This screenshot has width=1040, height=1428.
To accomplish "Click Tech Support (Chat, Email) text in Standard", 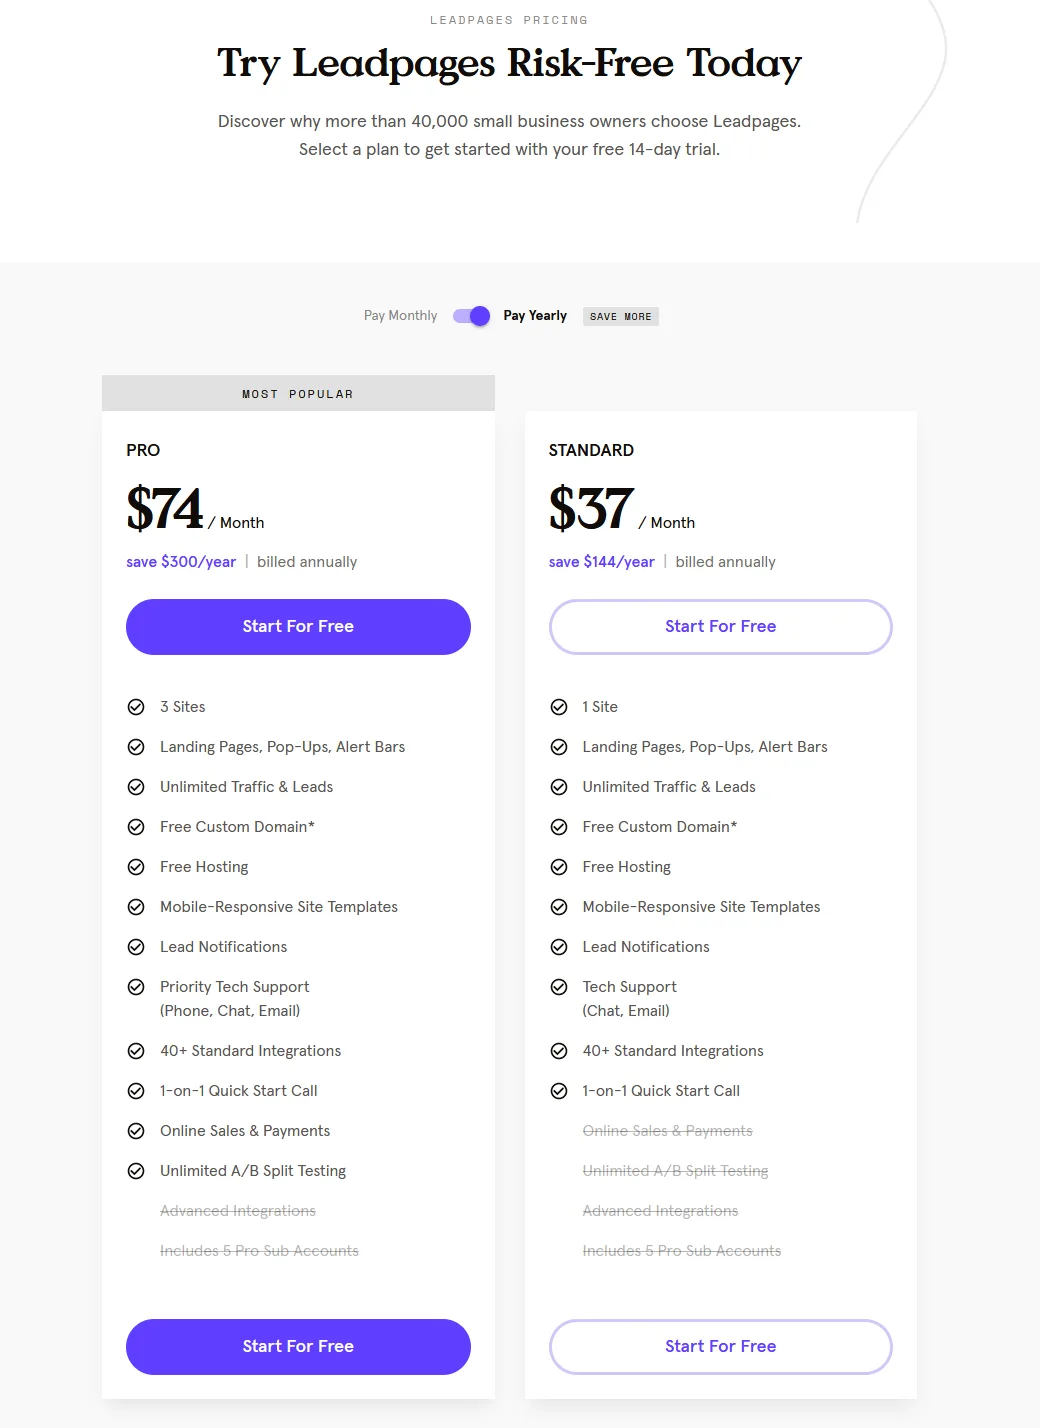I will (630, 999).
